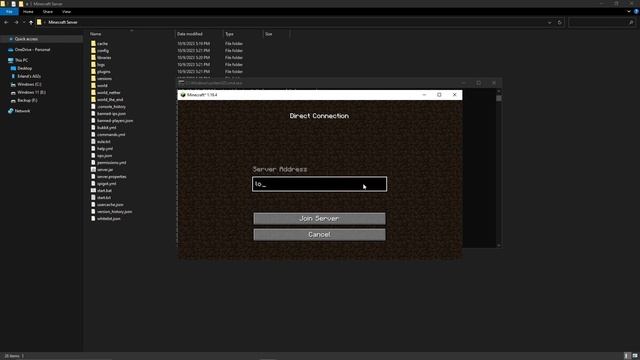This screenshot has width=640, height=360.
Task: Open Windows 11 (E:) drive in navigation pane
Action: (31, 93)
